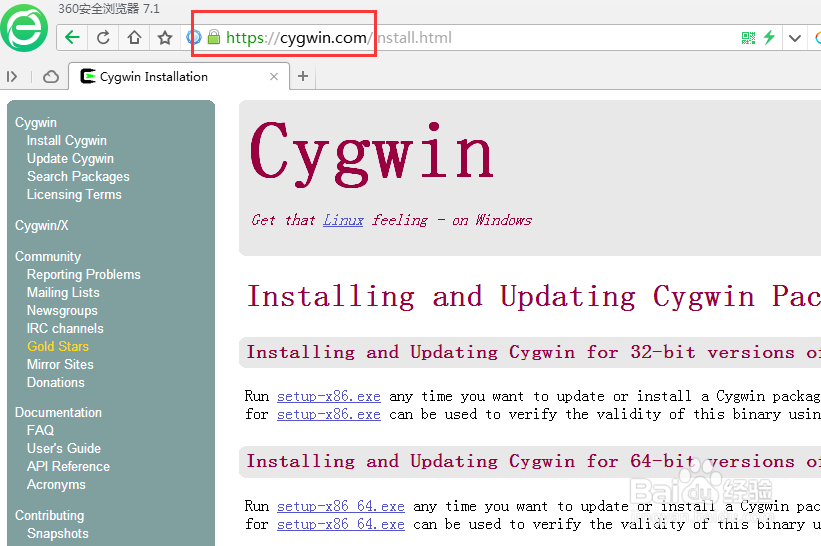Image resolution: width=821 pixels, height=546 pixels.
Task: Go to browser home page icon
Action: pyautogui.click(x=134, y=37)
